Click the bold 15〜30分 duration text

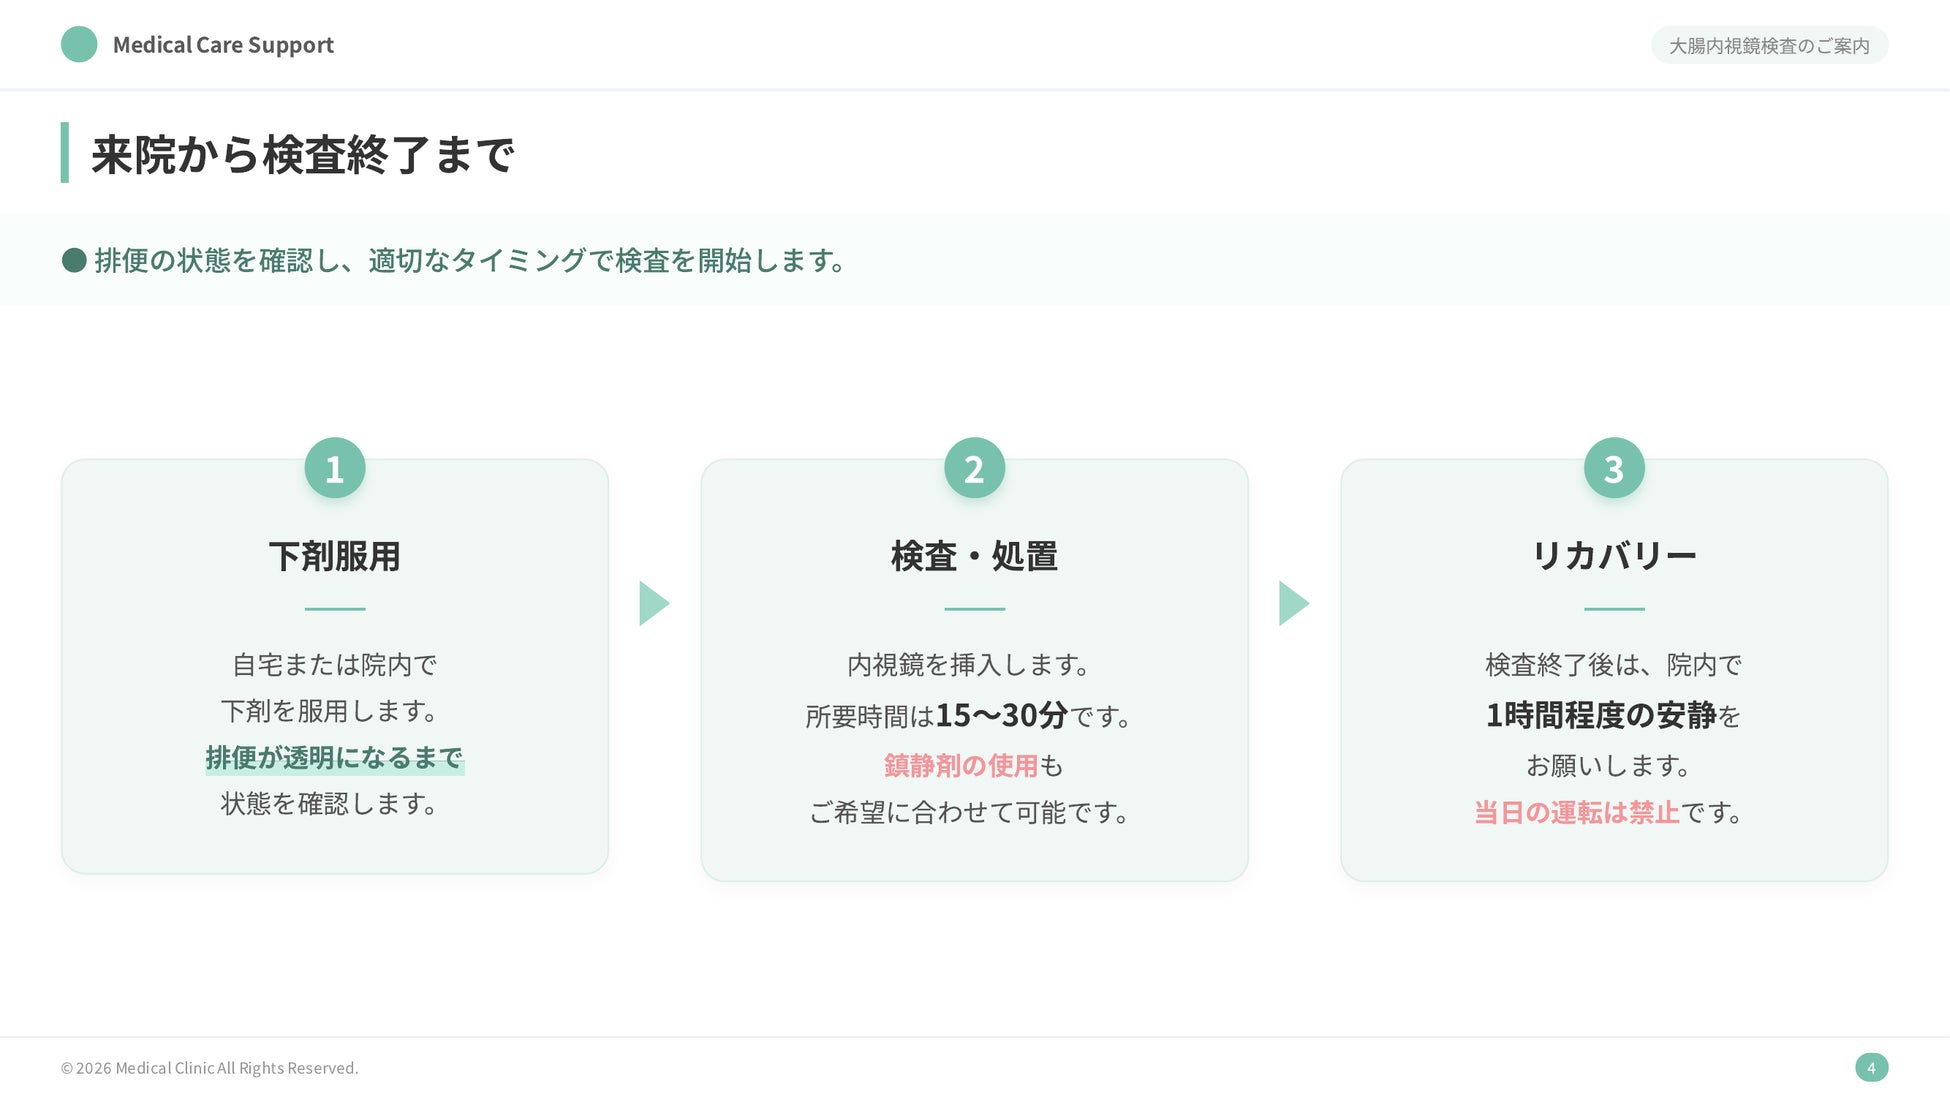coord(1002,715)
